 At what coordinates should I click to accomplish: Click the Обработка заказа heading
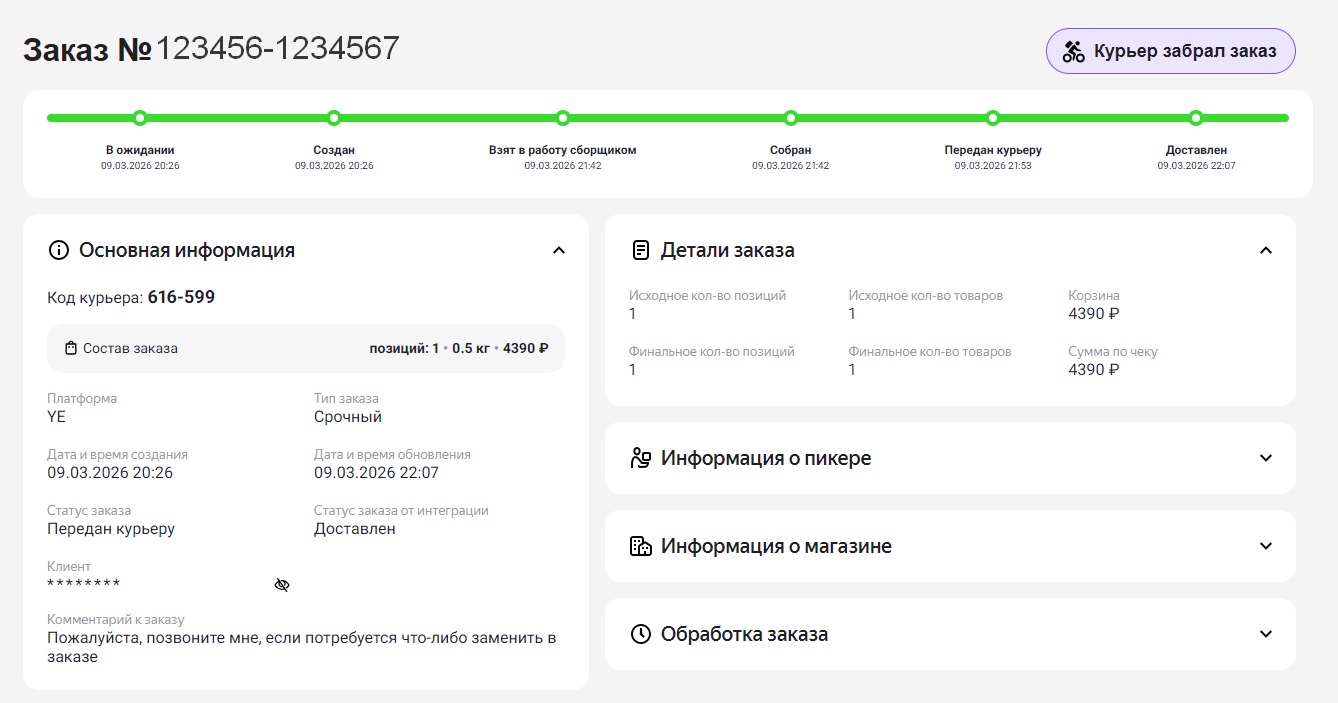(x=744, y=634)
